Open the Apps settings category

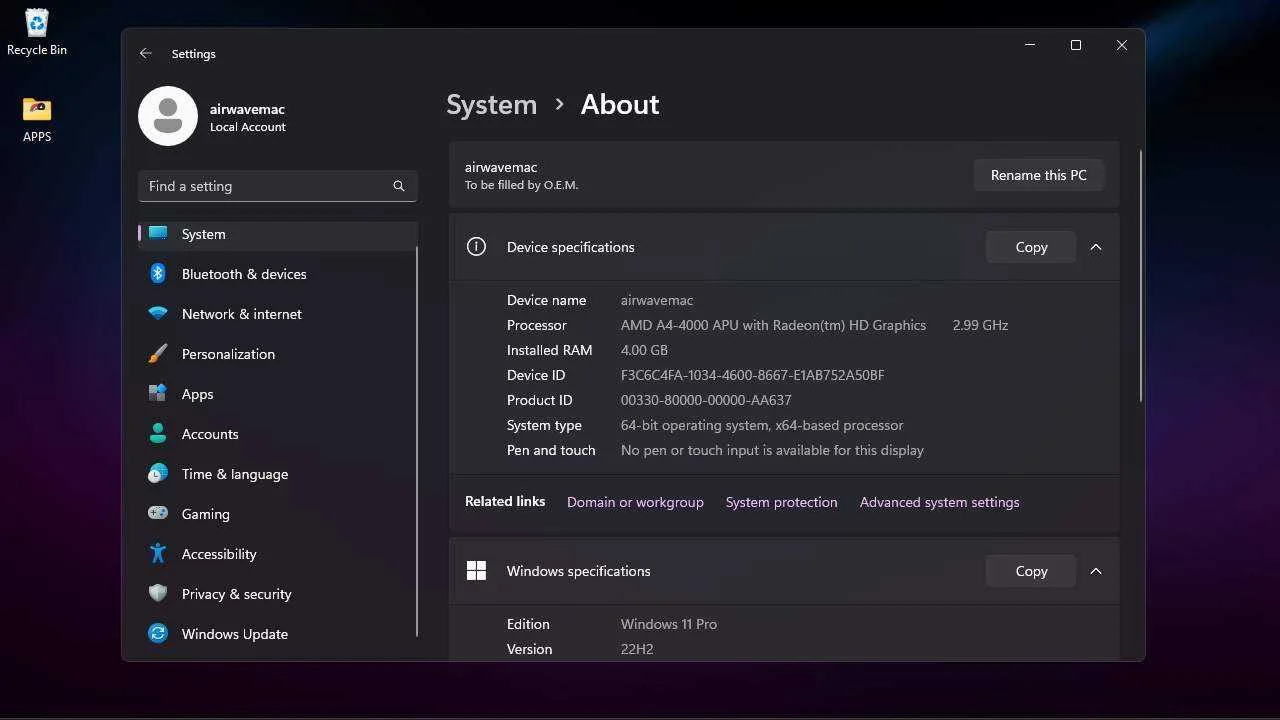277,394
